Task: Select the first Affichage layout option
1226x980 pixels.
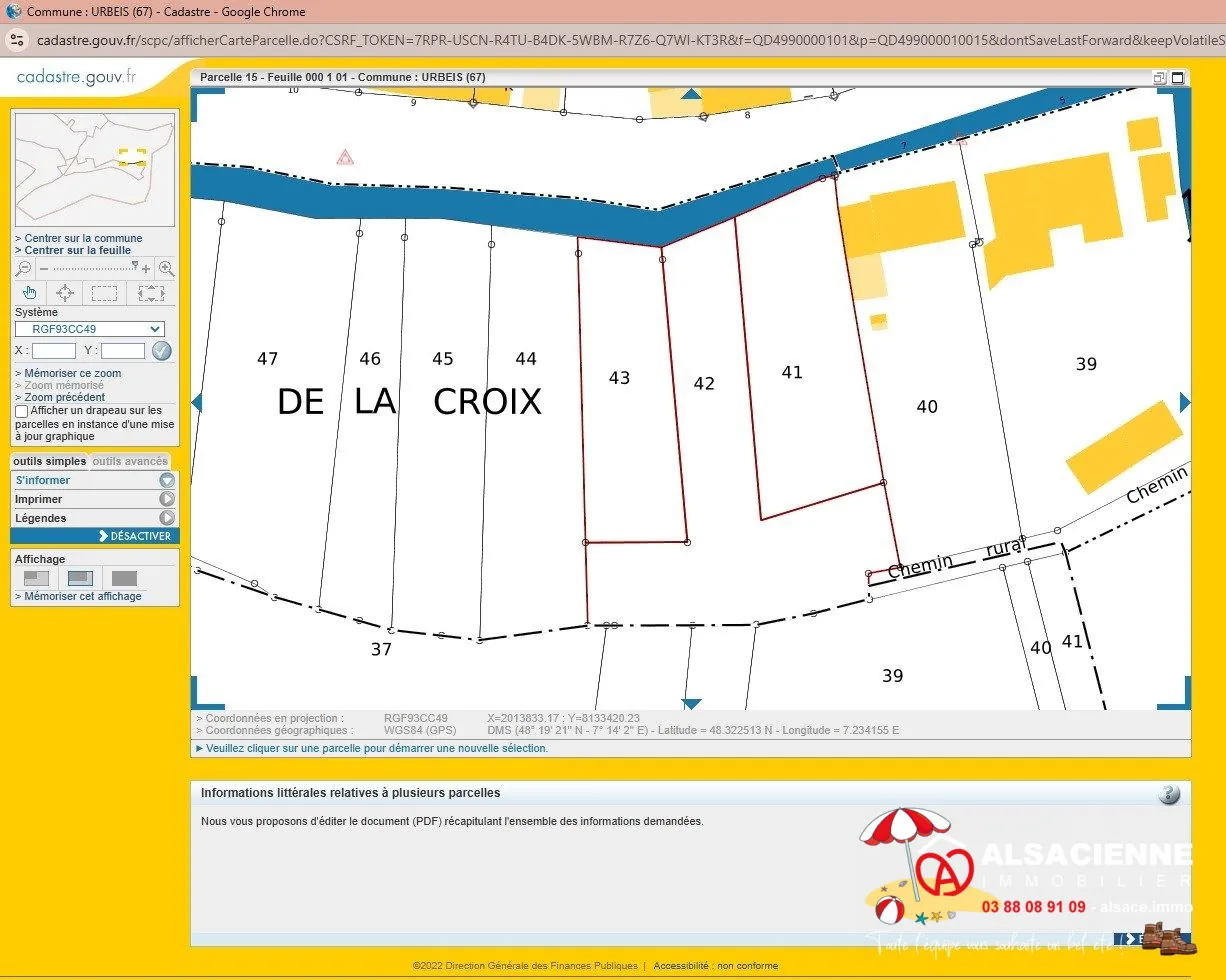Action: 36,578
